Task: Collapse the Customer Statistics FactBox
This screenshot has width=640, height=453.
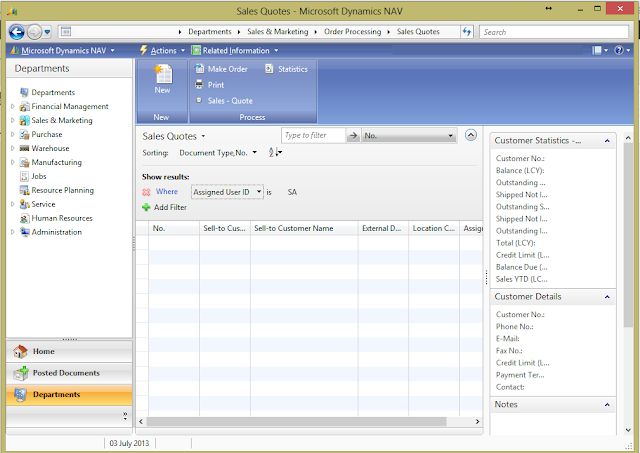Action: 607,141
